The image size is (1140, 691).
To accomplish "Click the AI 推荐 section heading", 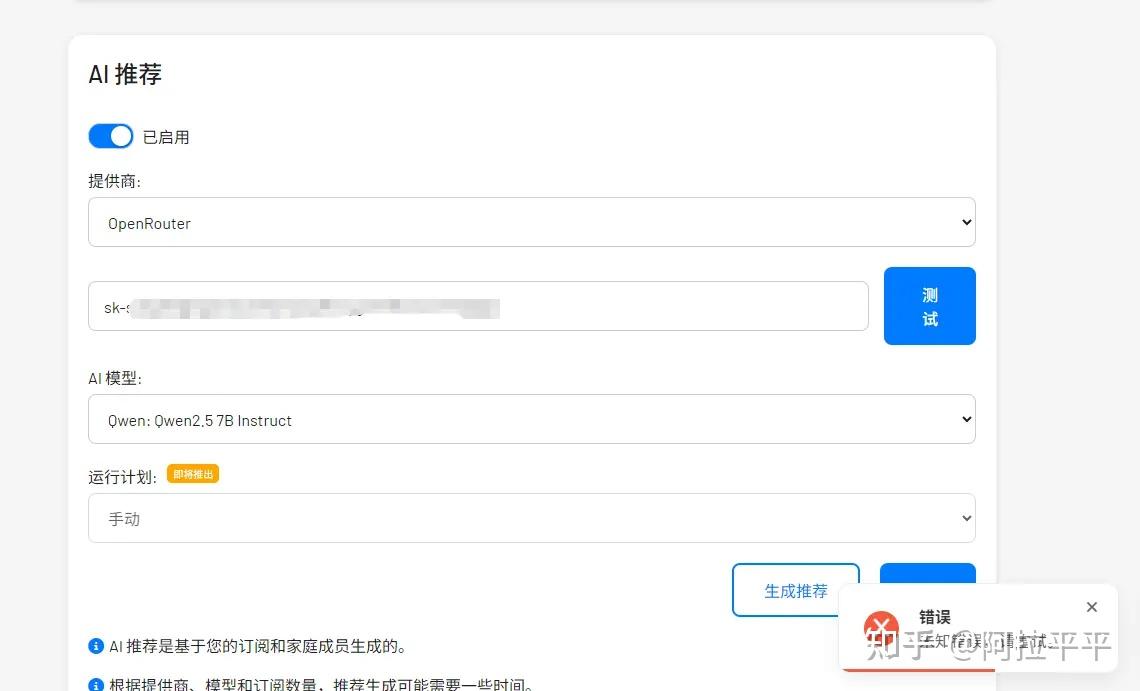I will pyautogui.click(x=125, y=74).
